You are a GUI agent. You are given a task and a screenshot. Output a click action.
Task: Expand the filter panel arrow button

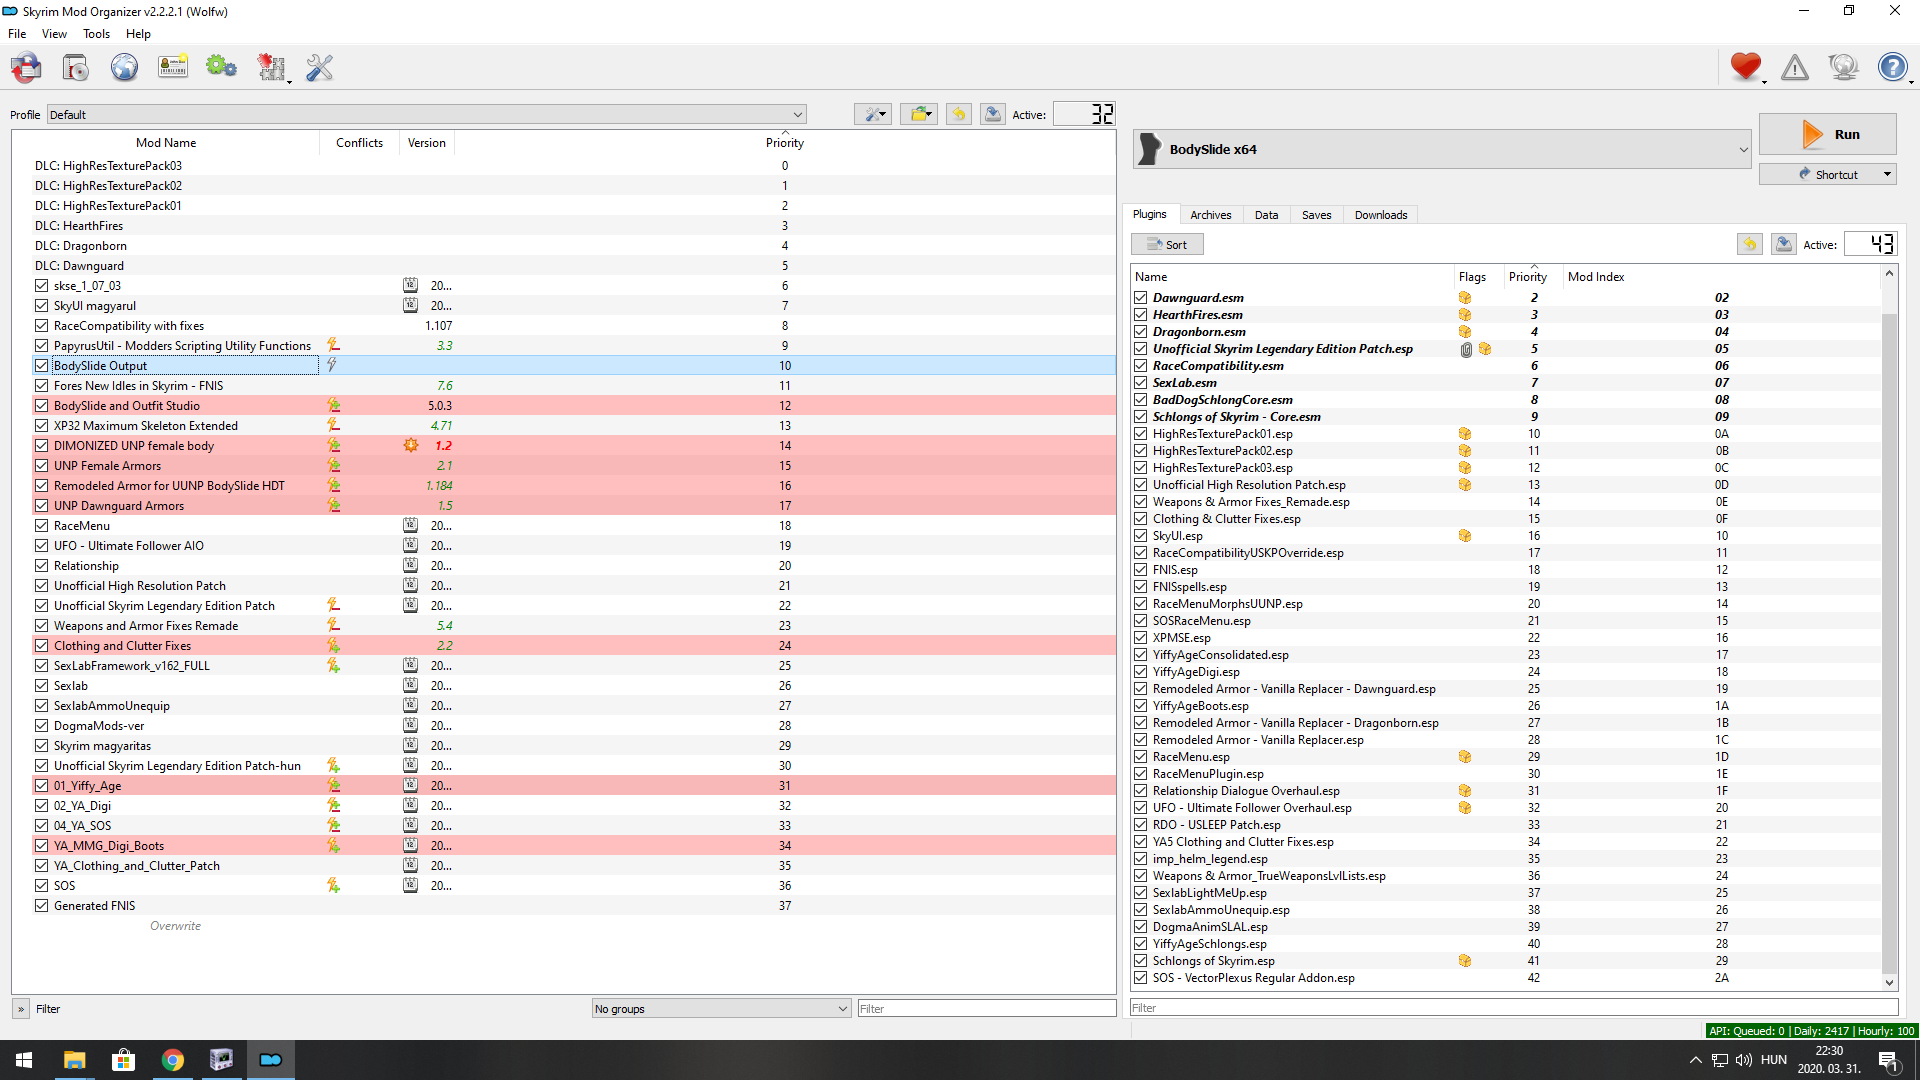(21, 1008)
